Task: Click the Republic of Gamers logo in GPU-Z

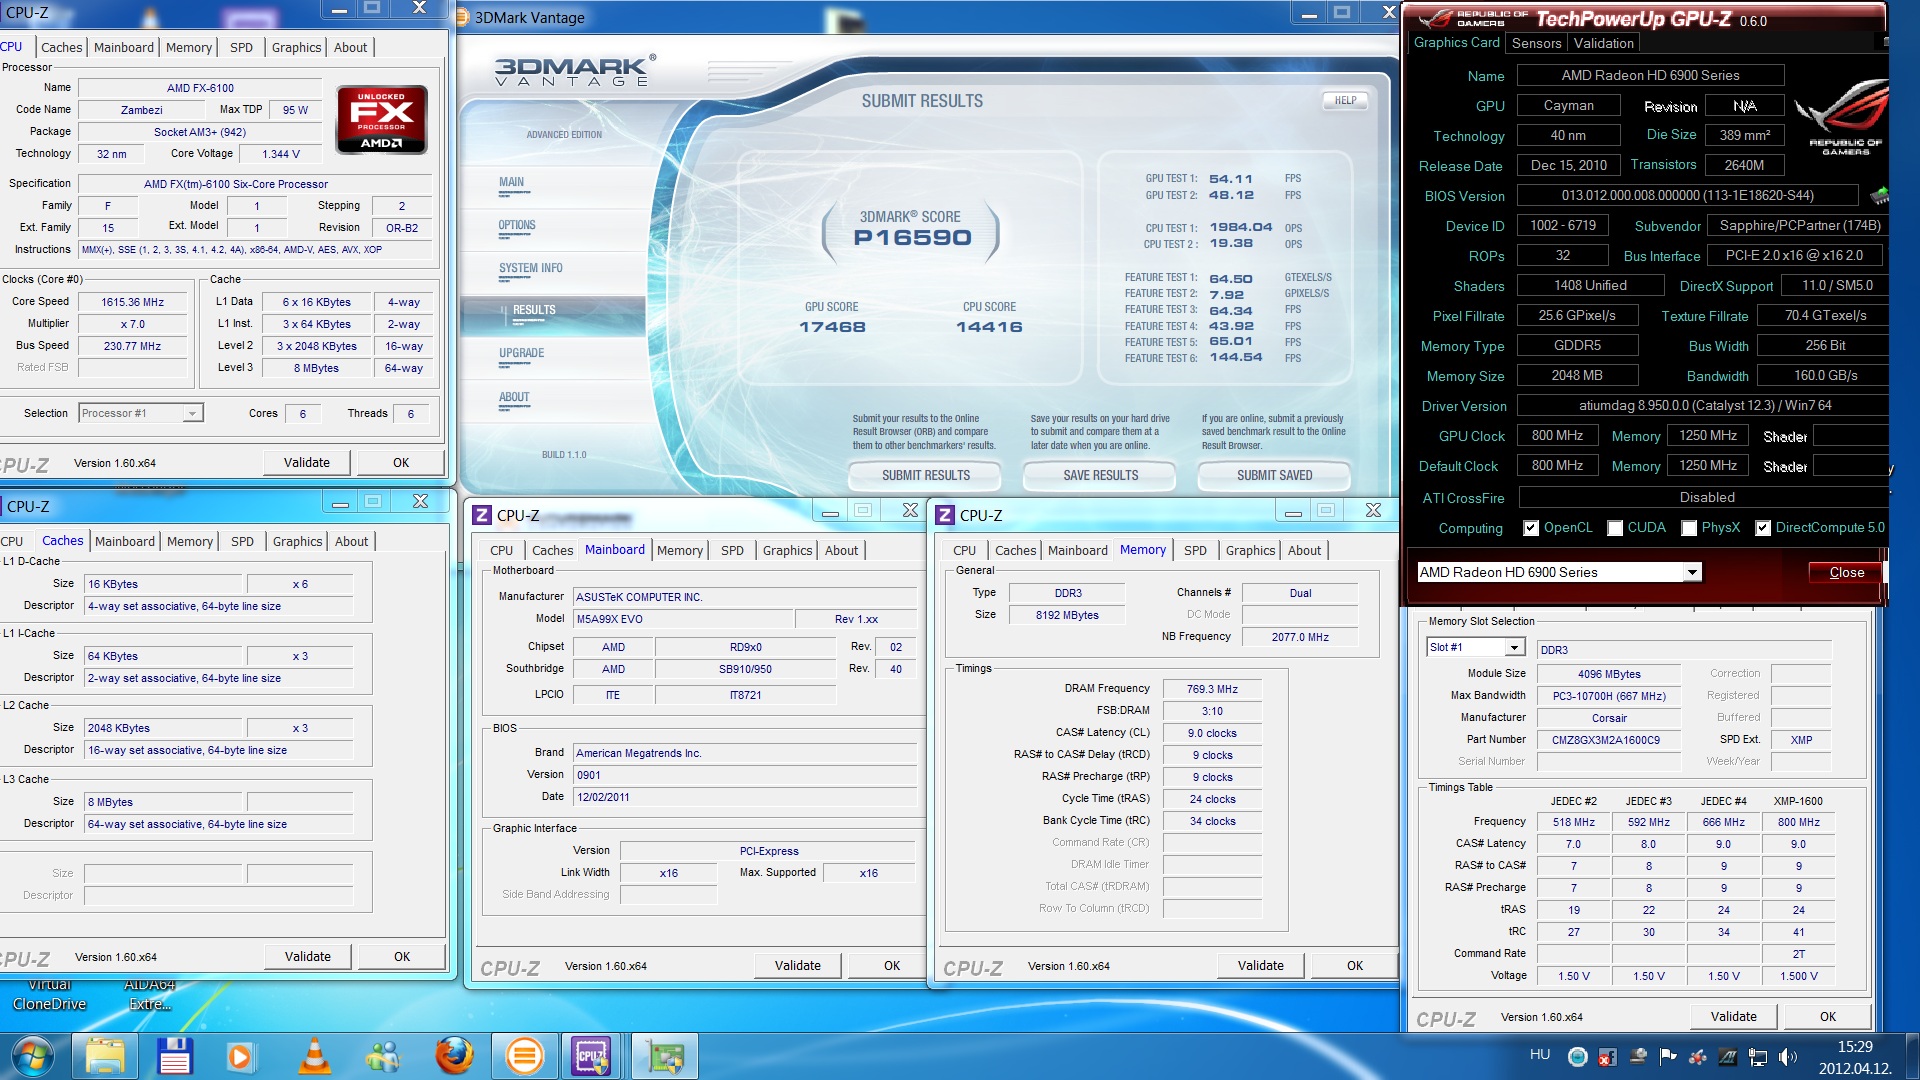Action: click(1842, 118)
